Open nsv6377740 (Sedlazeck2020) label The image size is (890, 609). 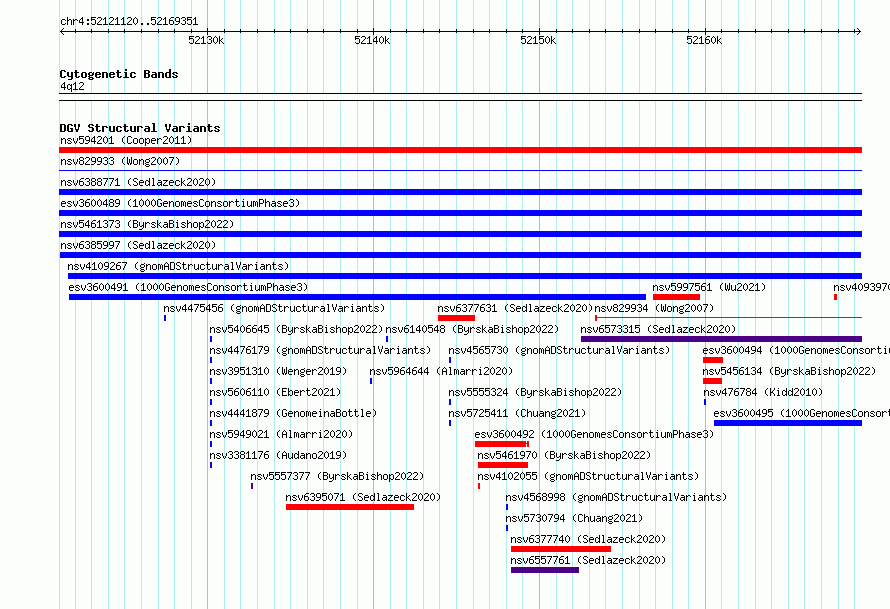click(588, 539)
